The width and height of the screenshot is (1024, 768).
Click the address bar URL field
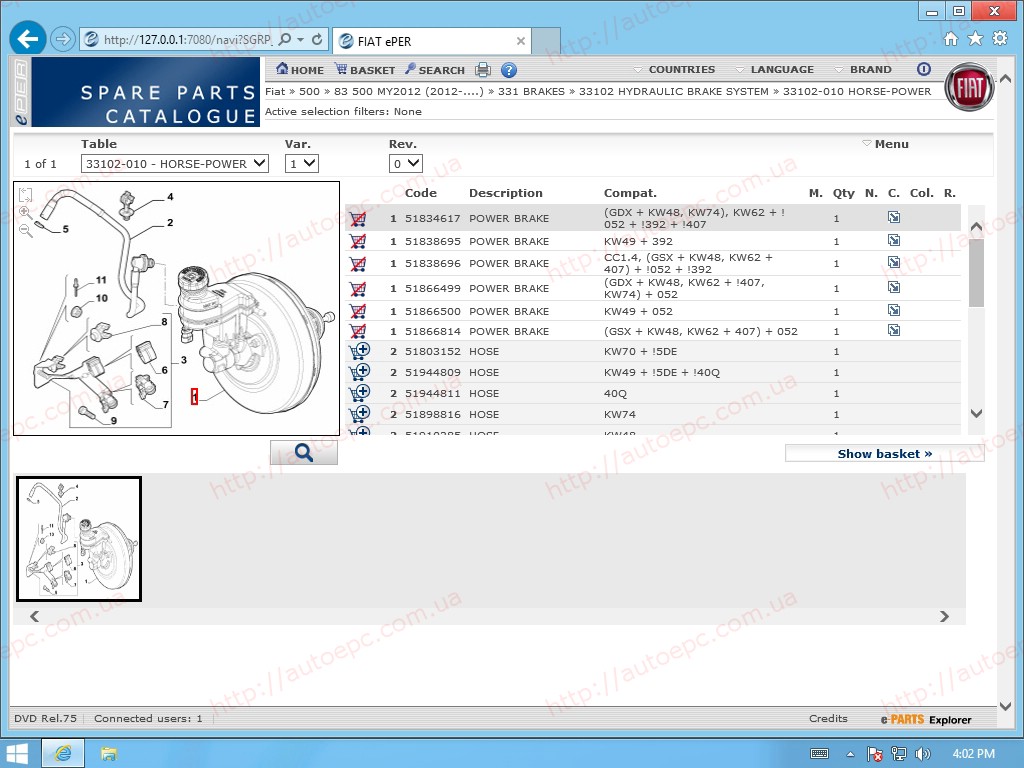(x=187, y=40)
